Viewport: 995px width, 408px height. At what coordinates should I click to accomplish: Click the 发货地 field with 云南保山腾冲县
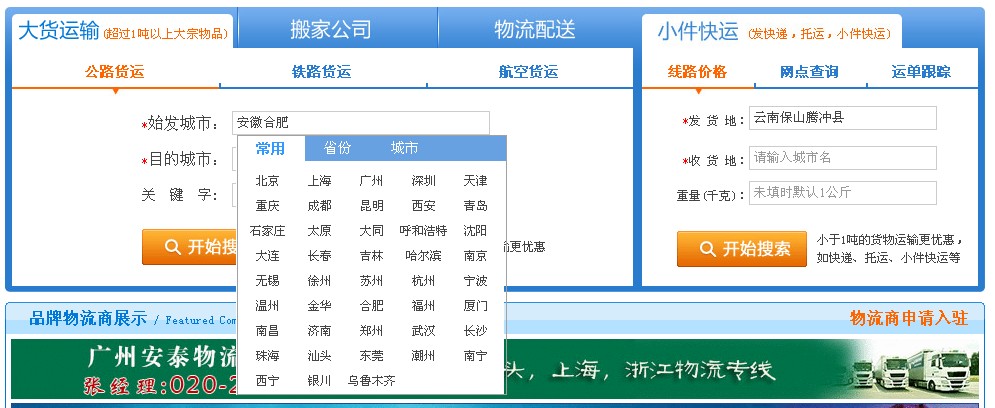[842, 118]
